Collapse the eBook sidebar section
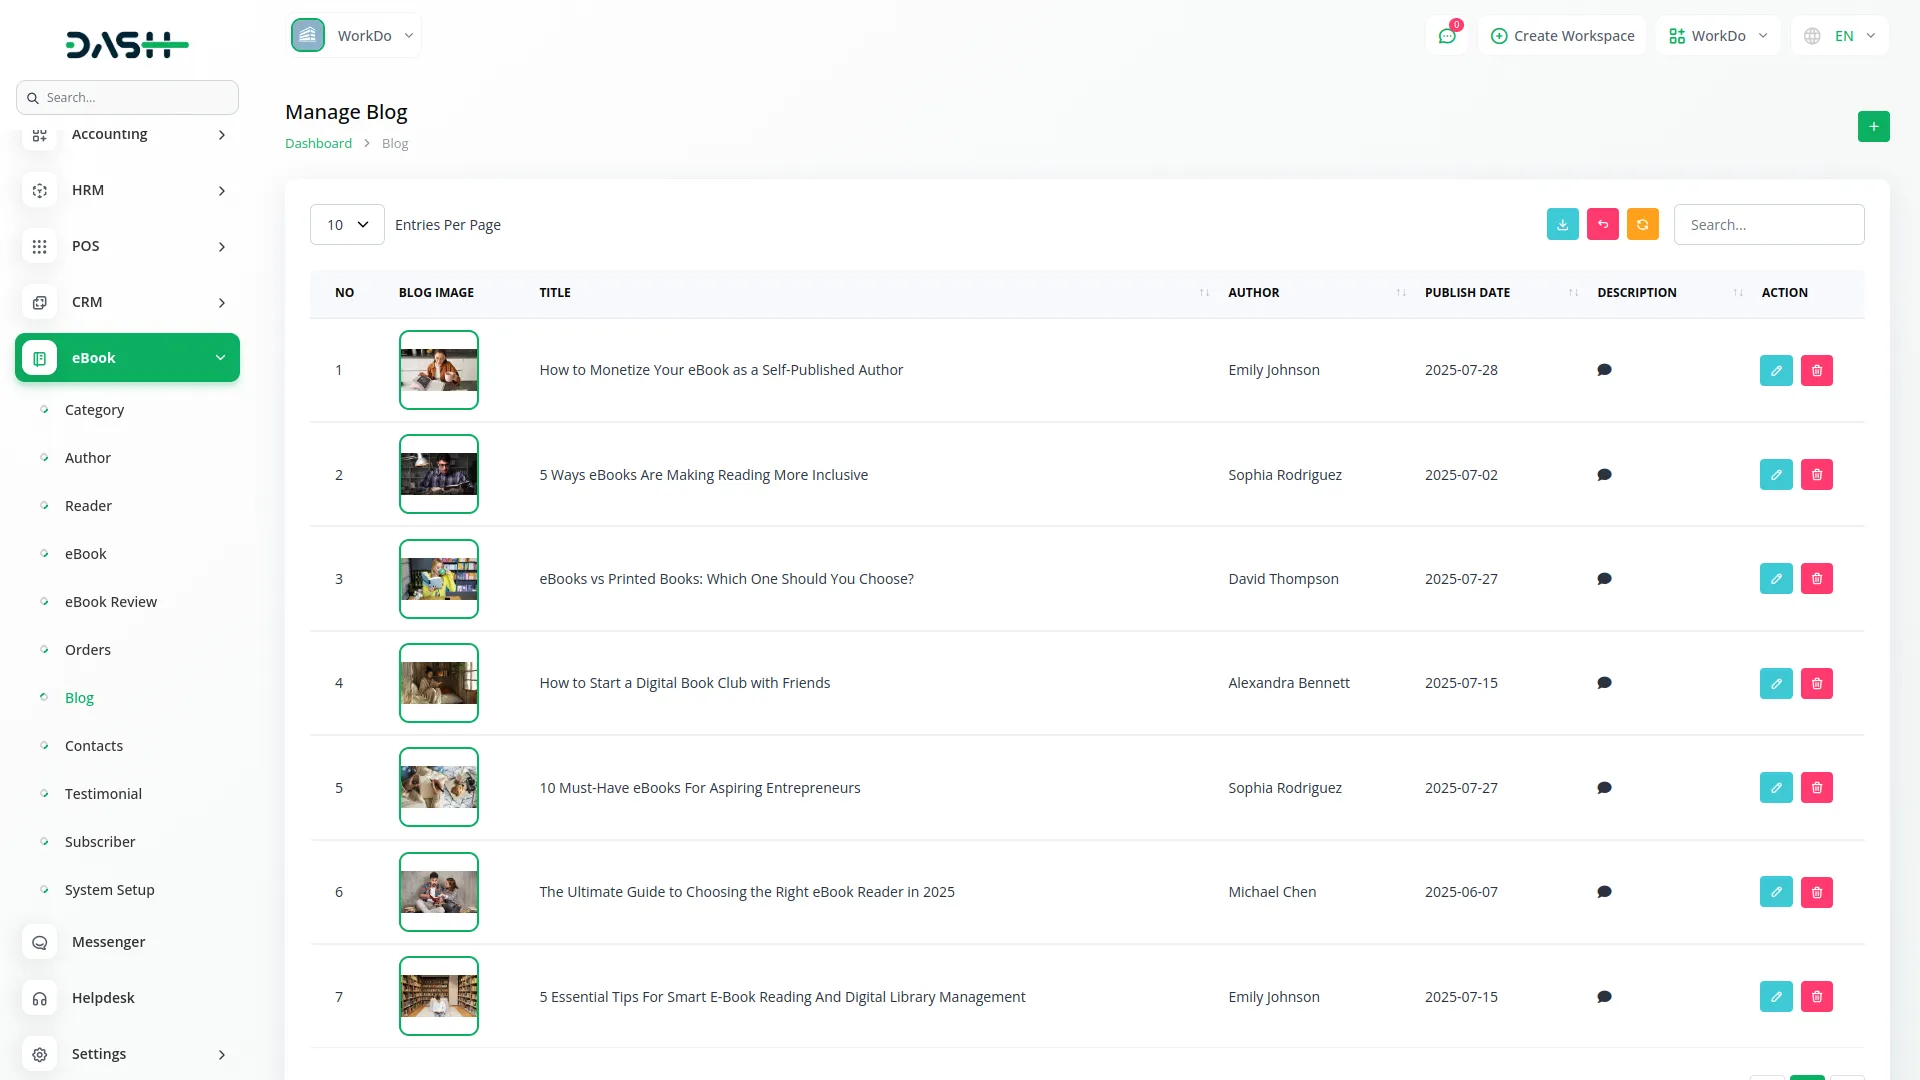The height and width of the screenshot is (1080, 1920). [x=128, y=358]
